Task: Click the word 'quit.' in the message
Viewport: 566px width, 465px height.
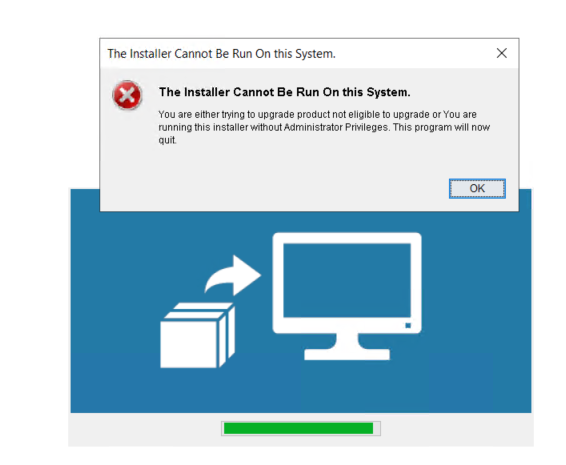Action: coord(167,140)
